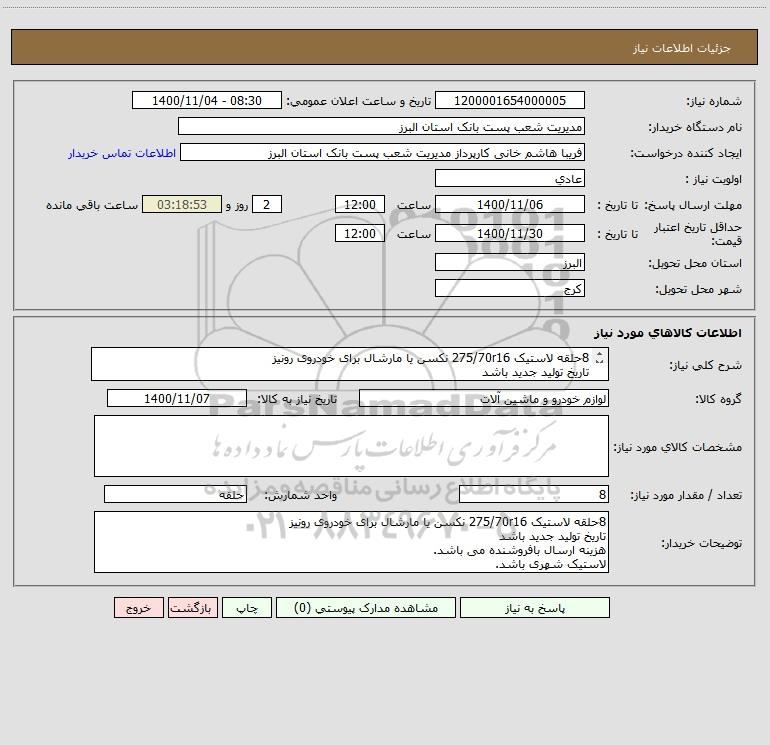Click the گروه کالا field لوازم خودرو

pyautogui.click(x=484, y=398)
